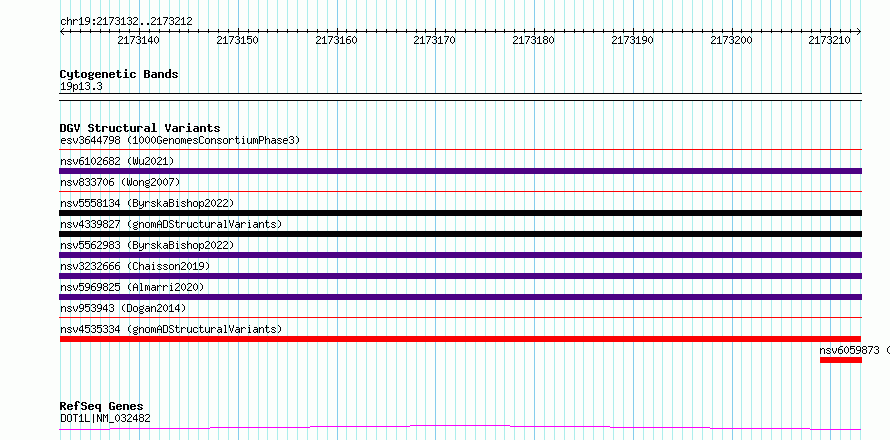Open gene DOT1L|NM_032482 label

coord(105,419)
